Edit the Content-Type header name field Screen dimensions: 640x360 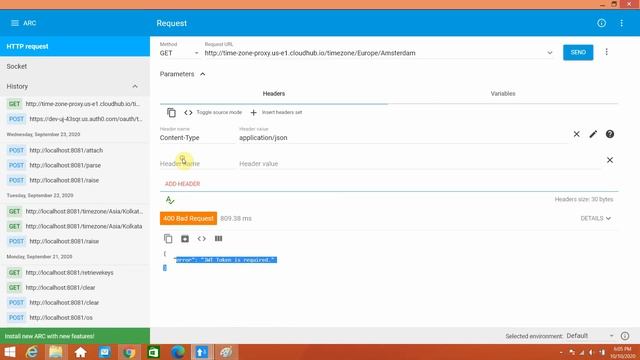[197, 138]
